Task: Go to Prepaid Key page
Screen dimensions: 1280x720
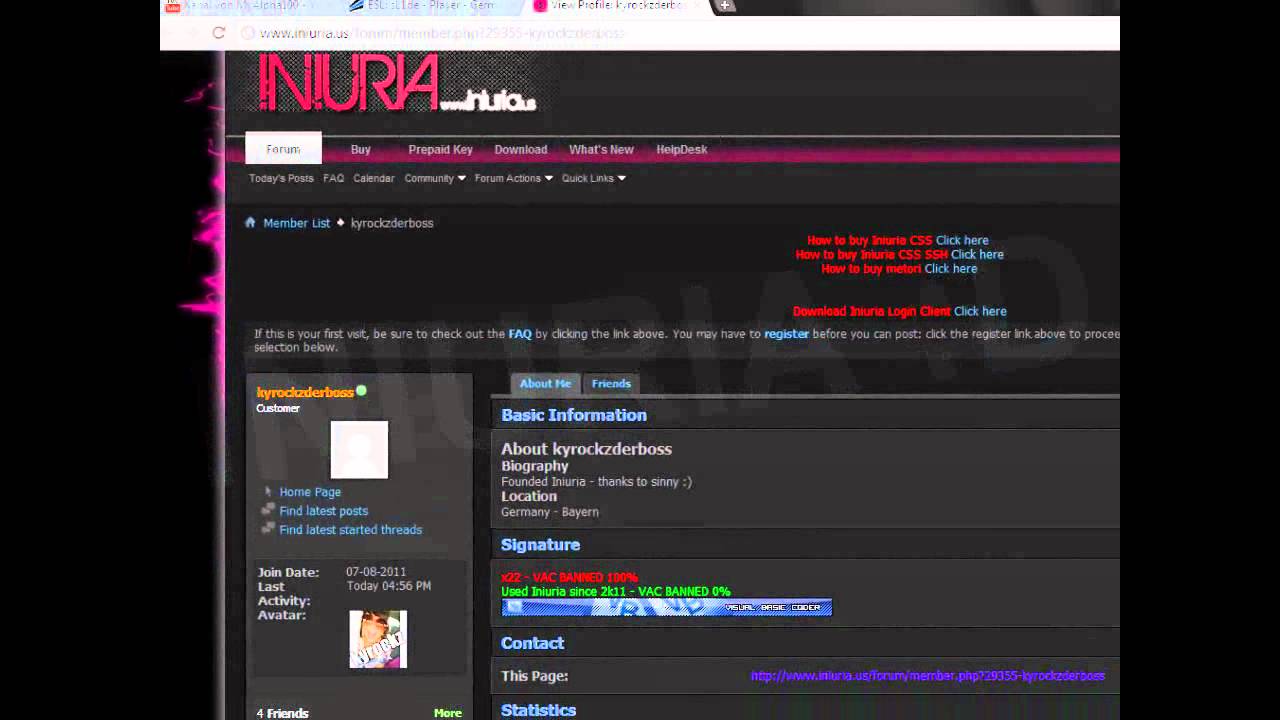Action: [x=440, y=149]
